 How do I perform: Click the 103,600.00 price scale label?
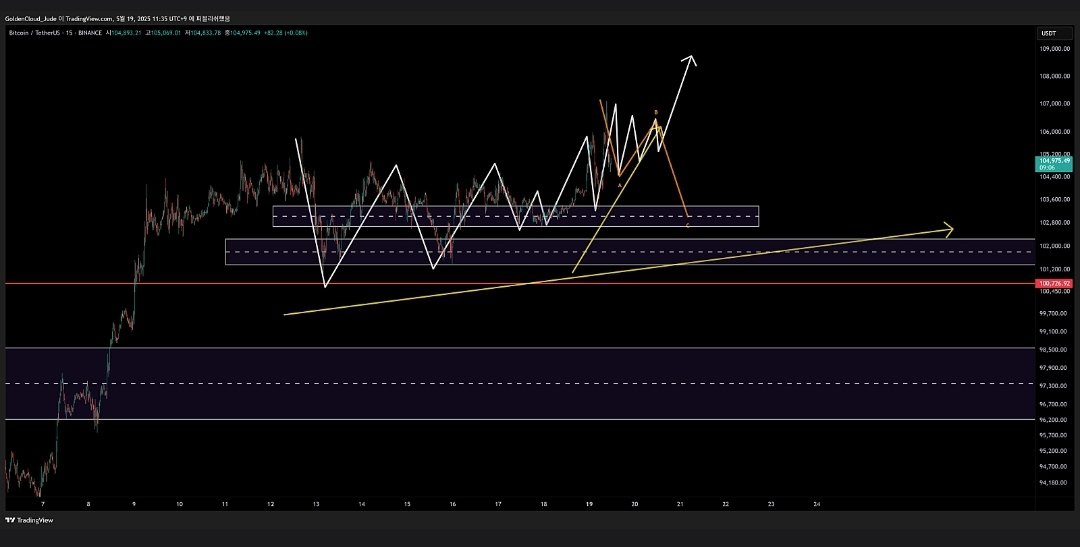[x=1053, y=200]
